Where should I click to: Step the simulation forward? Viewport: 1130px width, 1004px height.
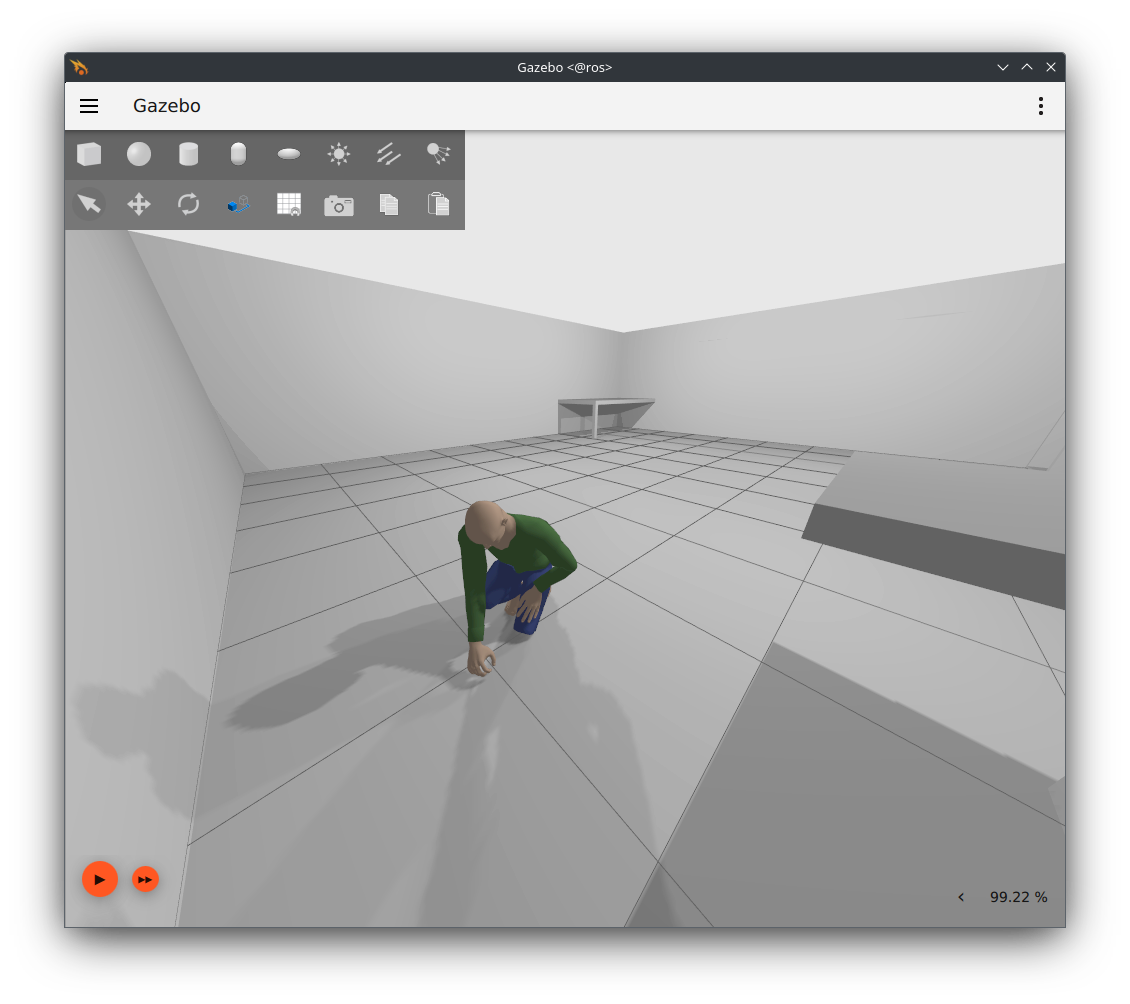point(146,880)
